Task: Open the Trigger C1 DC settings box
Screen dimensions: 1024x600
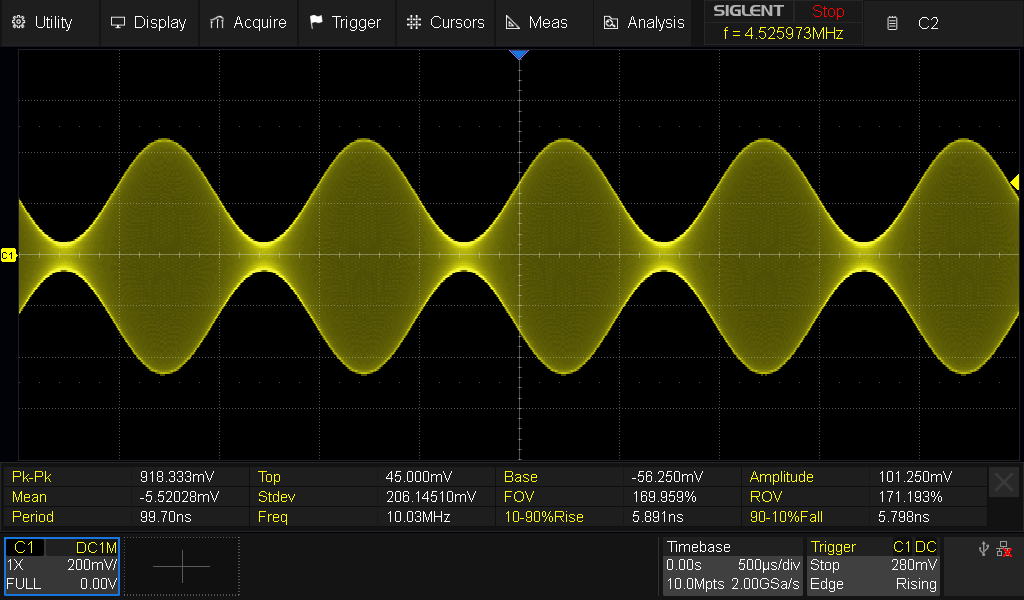Action: [874, 566]
